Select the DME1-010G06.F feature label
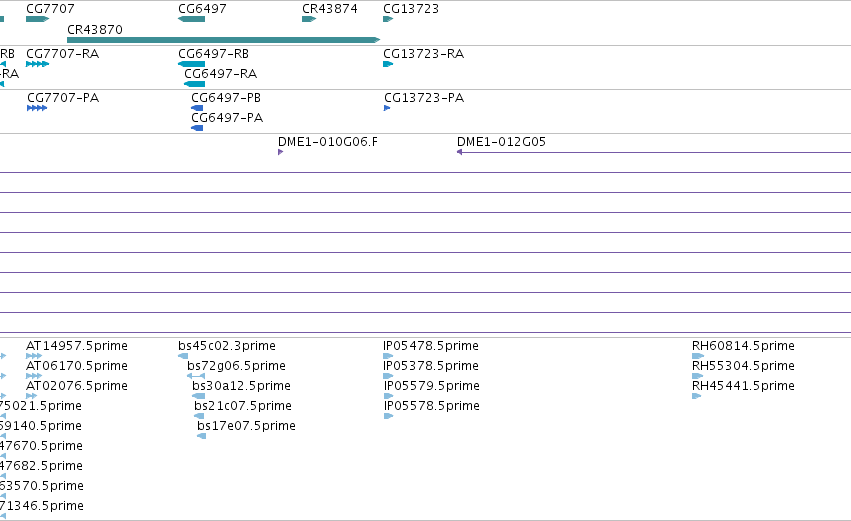 (328, 142)
